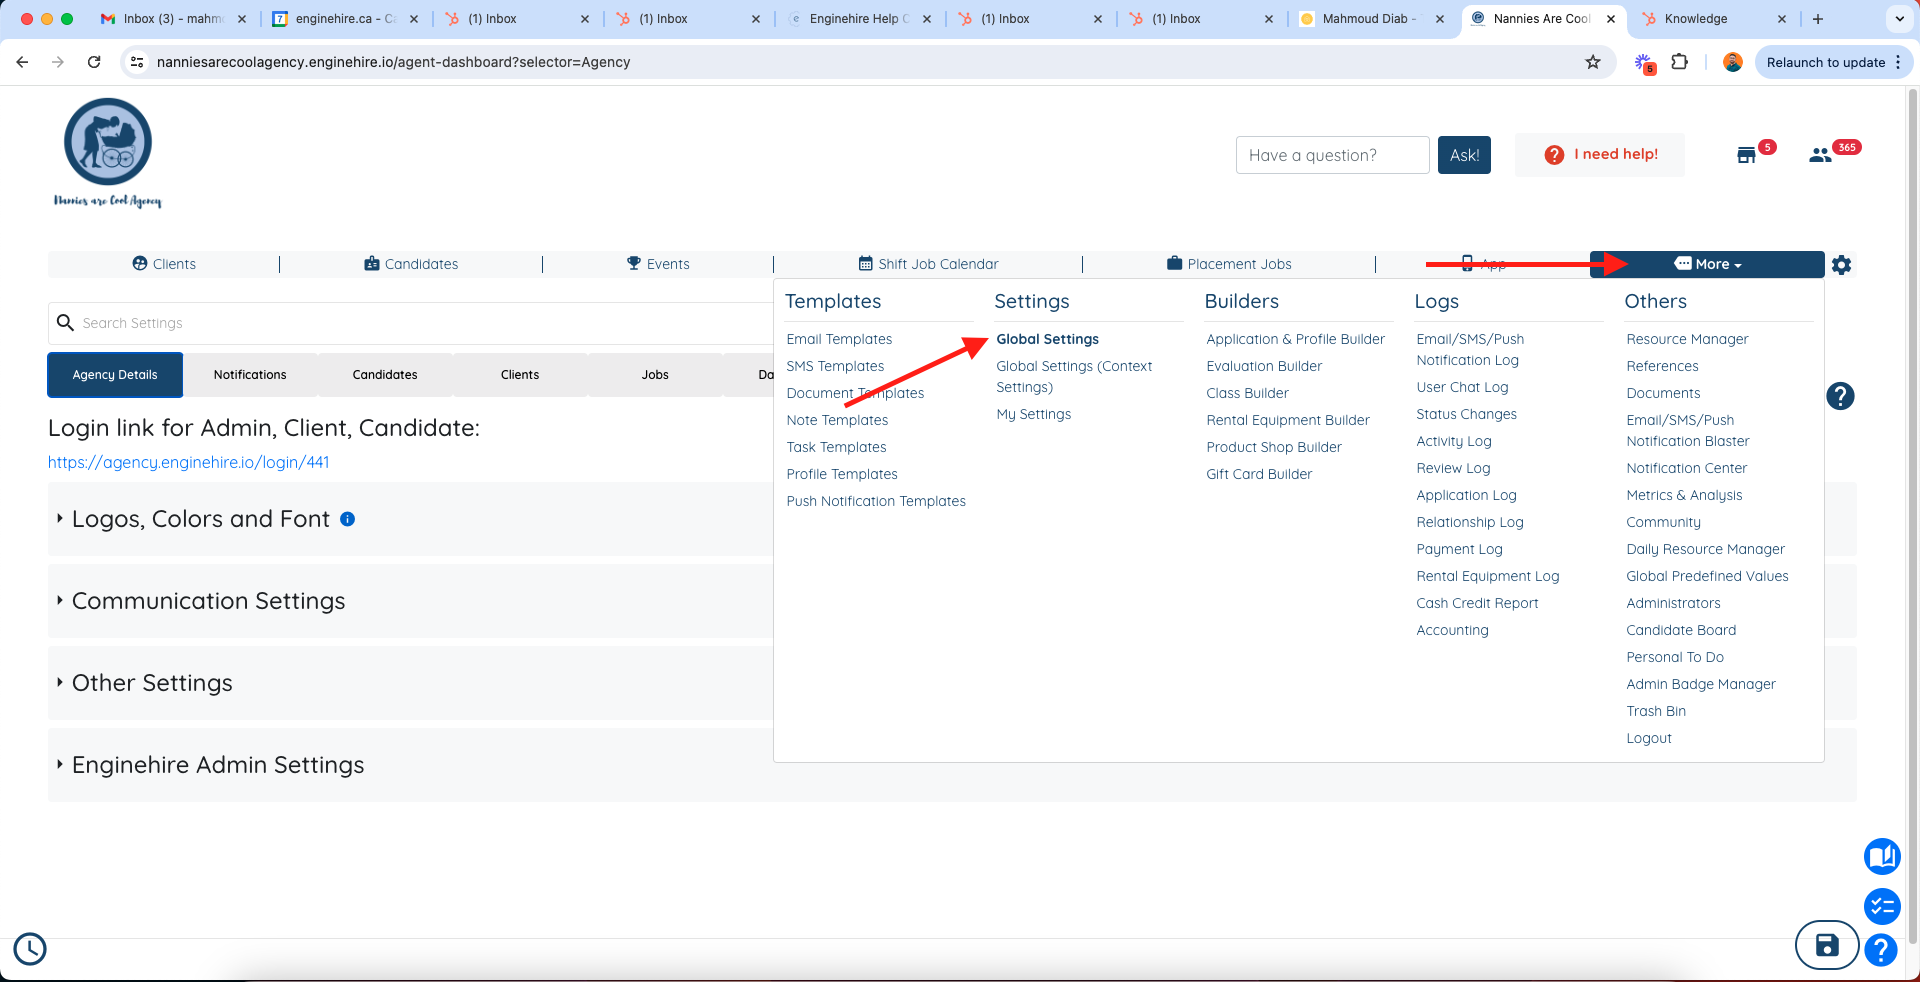1920x982 pixels.
Task: Open Push Notification Templates
Action: click(x=876, y=501)
